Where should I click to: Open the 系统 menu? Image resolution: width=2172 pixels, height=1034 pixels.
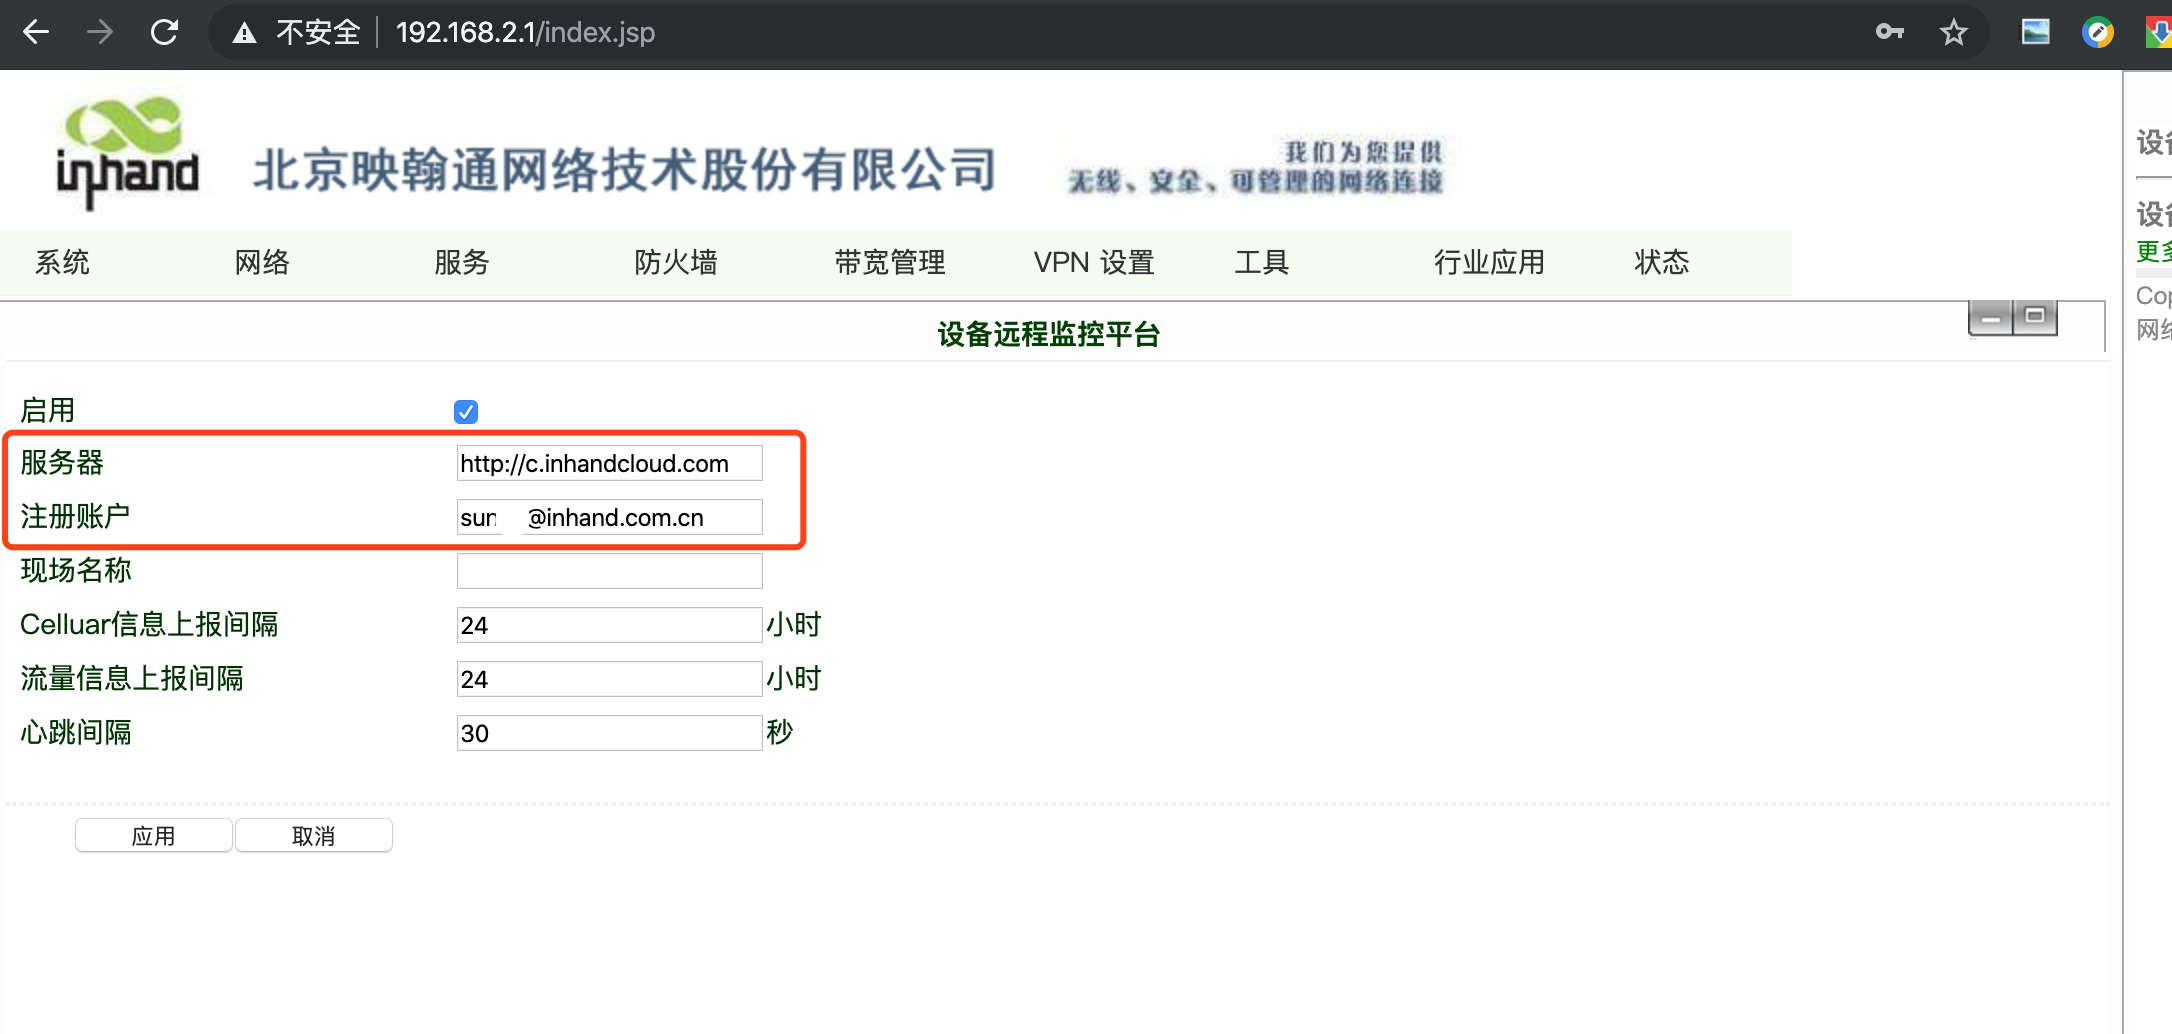(62, 262)
